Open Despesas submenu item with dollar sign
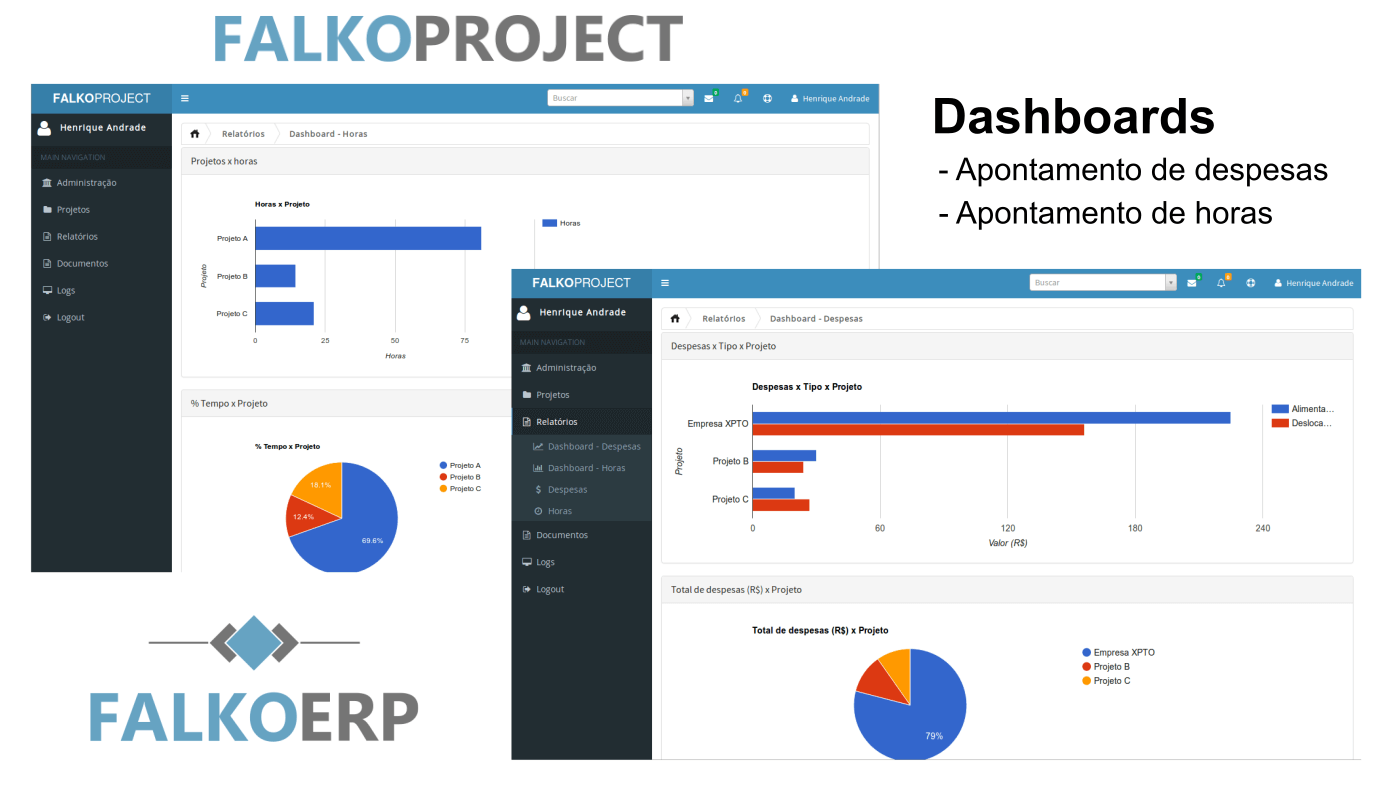This screenshot has height=788, width=1400. pos(562,490)
